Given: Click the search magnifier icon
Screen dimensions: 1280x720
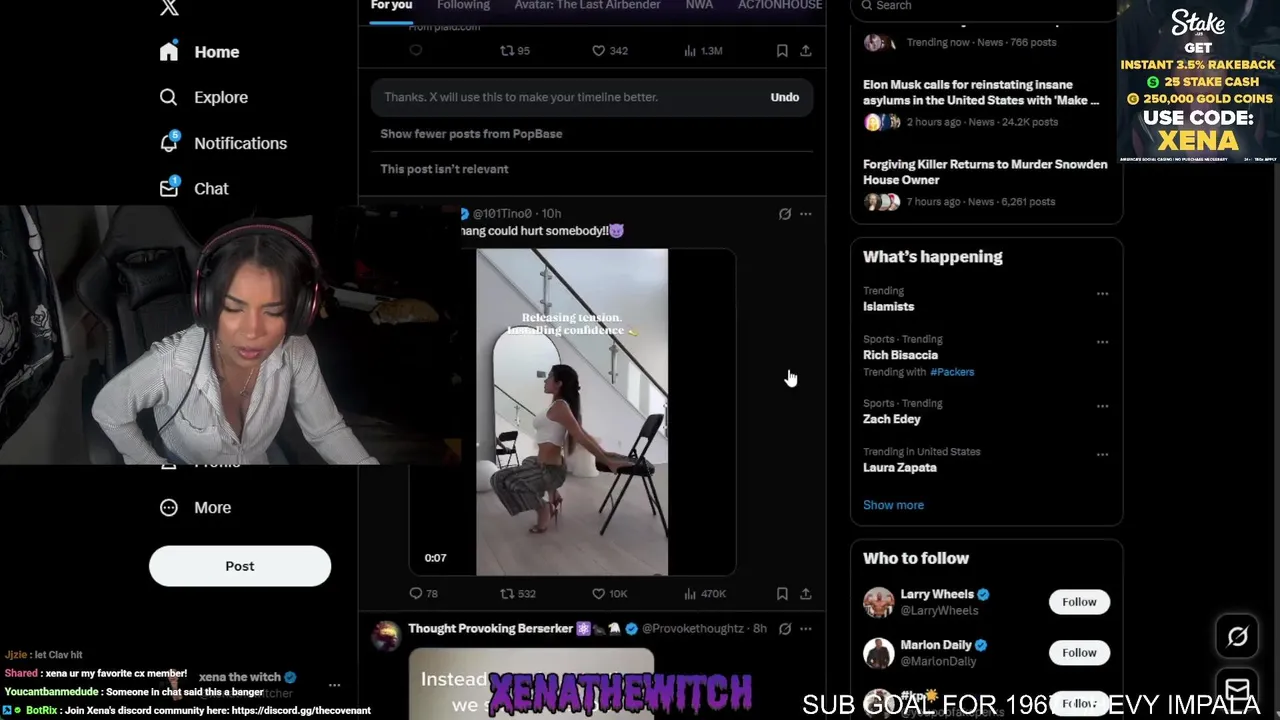Looking at the screenshot, I should click(866, 6).
